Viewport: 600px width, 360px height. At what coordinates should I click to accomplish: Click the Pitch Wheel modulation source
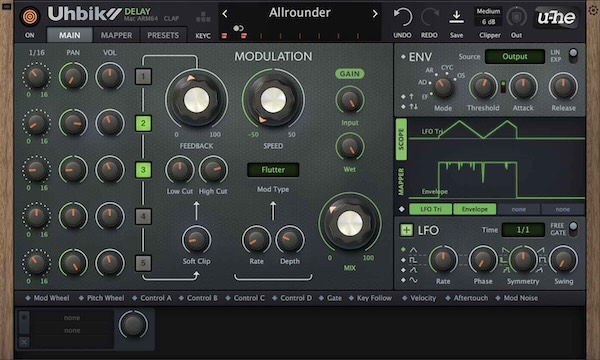(x=102, y=298)
